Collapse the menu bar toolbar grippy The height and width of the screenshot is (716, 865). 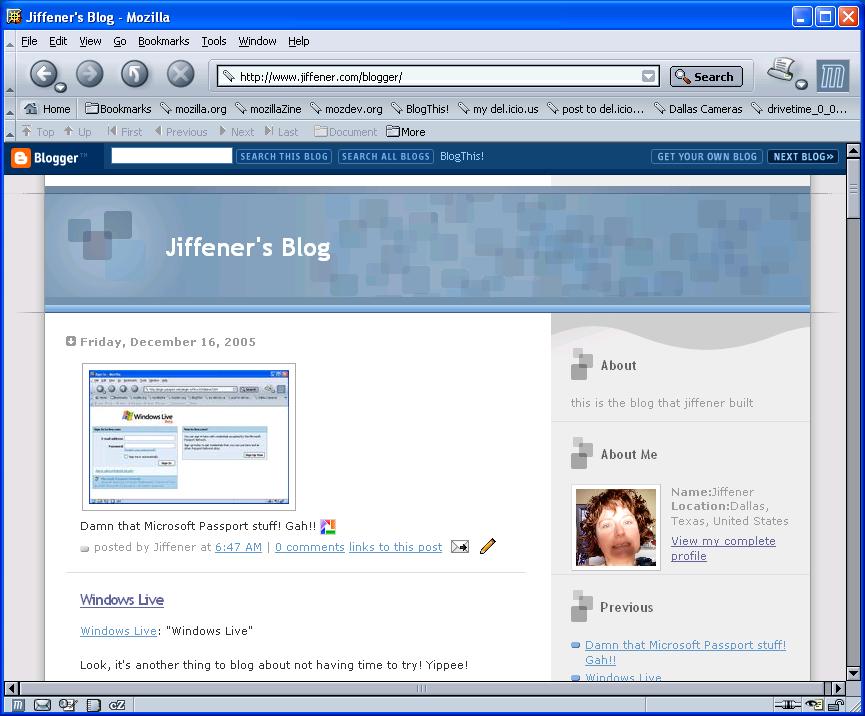9,41
